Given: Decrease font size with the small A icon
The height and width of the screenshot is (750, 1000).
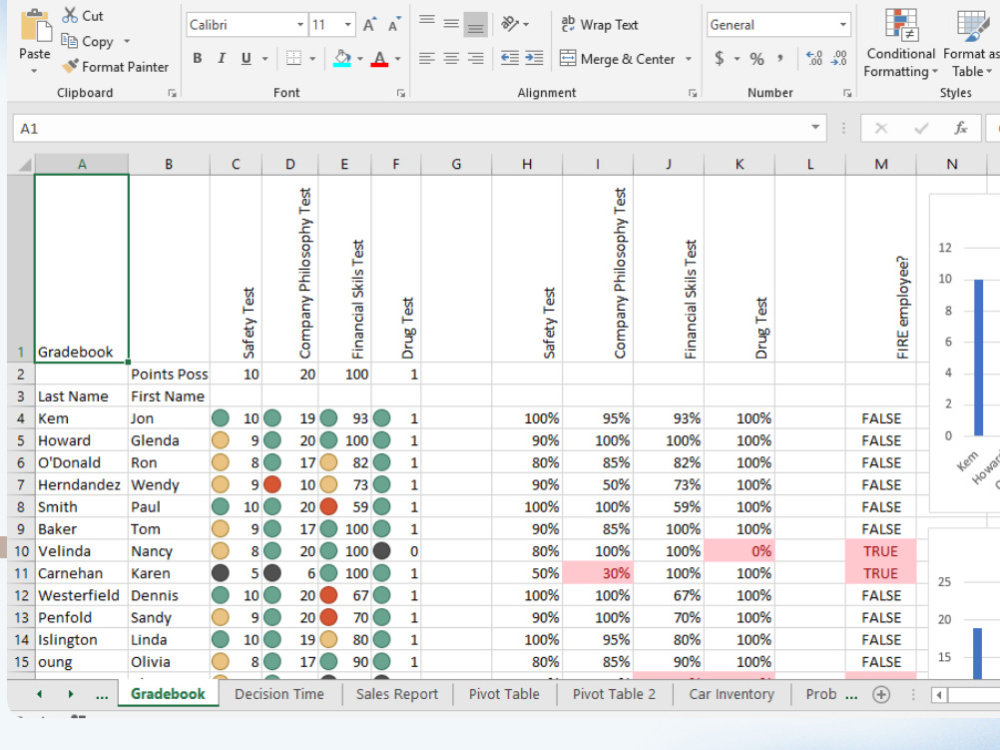Looking at the screenshot, I should coord(394,24).
